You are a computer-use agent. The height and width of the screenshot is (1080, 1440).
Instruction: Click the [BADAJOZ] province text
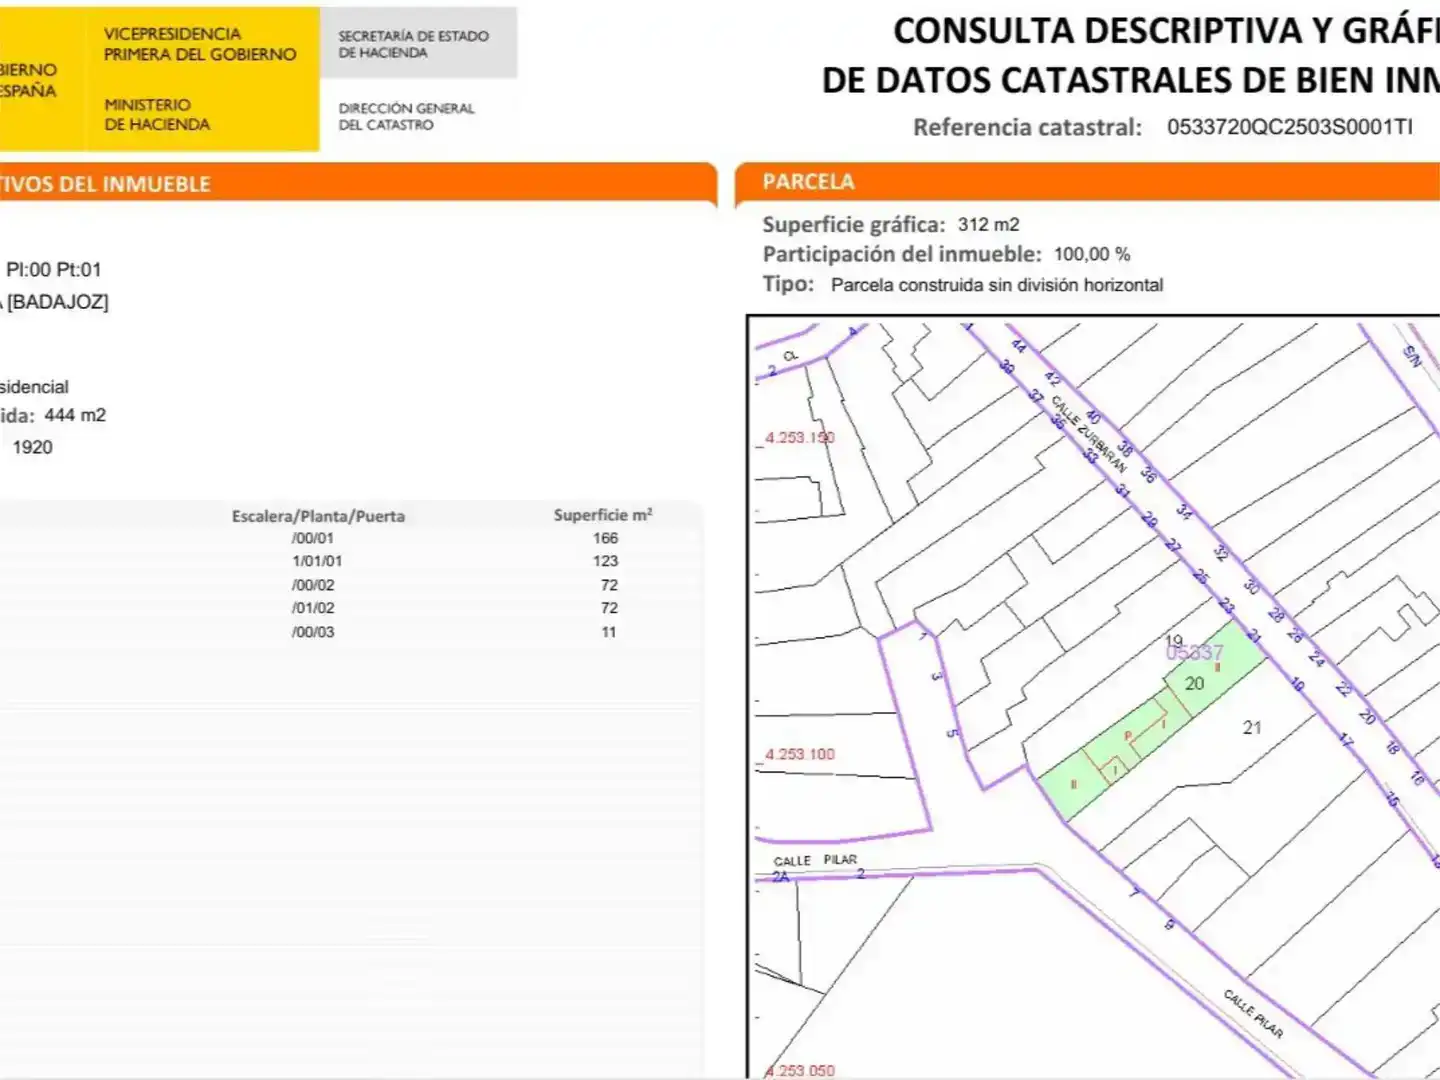tap(58, 302)
